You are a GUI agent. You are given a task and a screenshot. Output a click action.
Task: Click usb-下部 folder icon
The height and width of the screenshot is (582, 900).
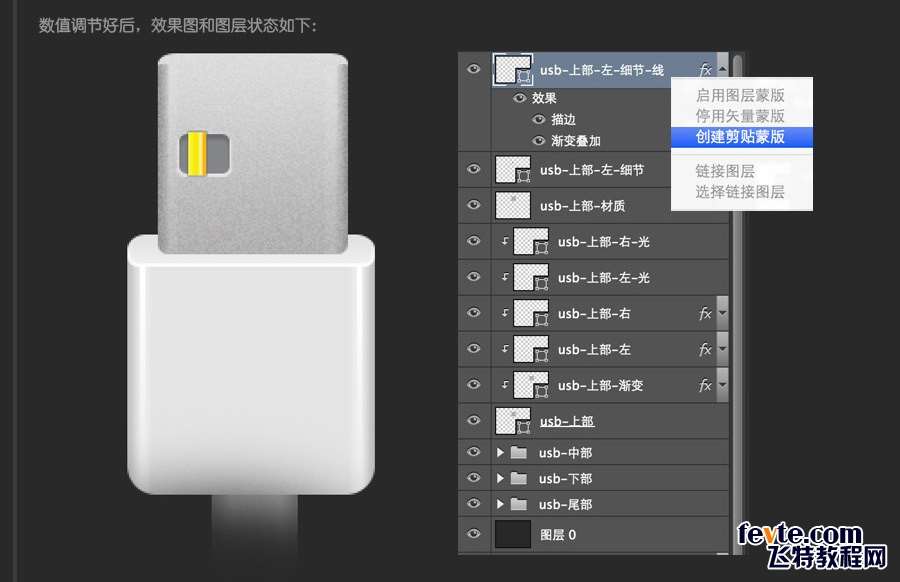tap(519, 478)
